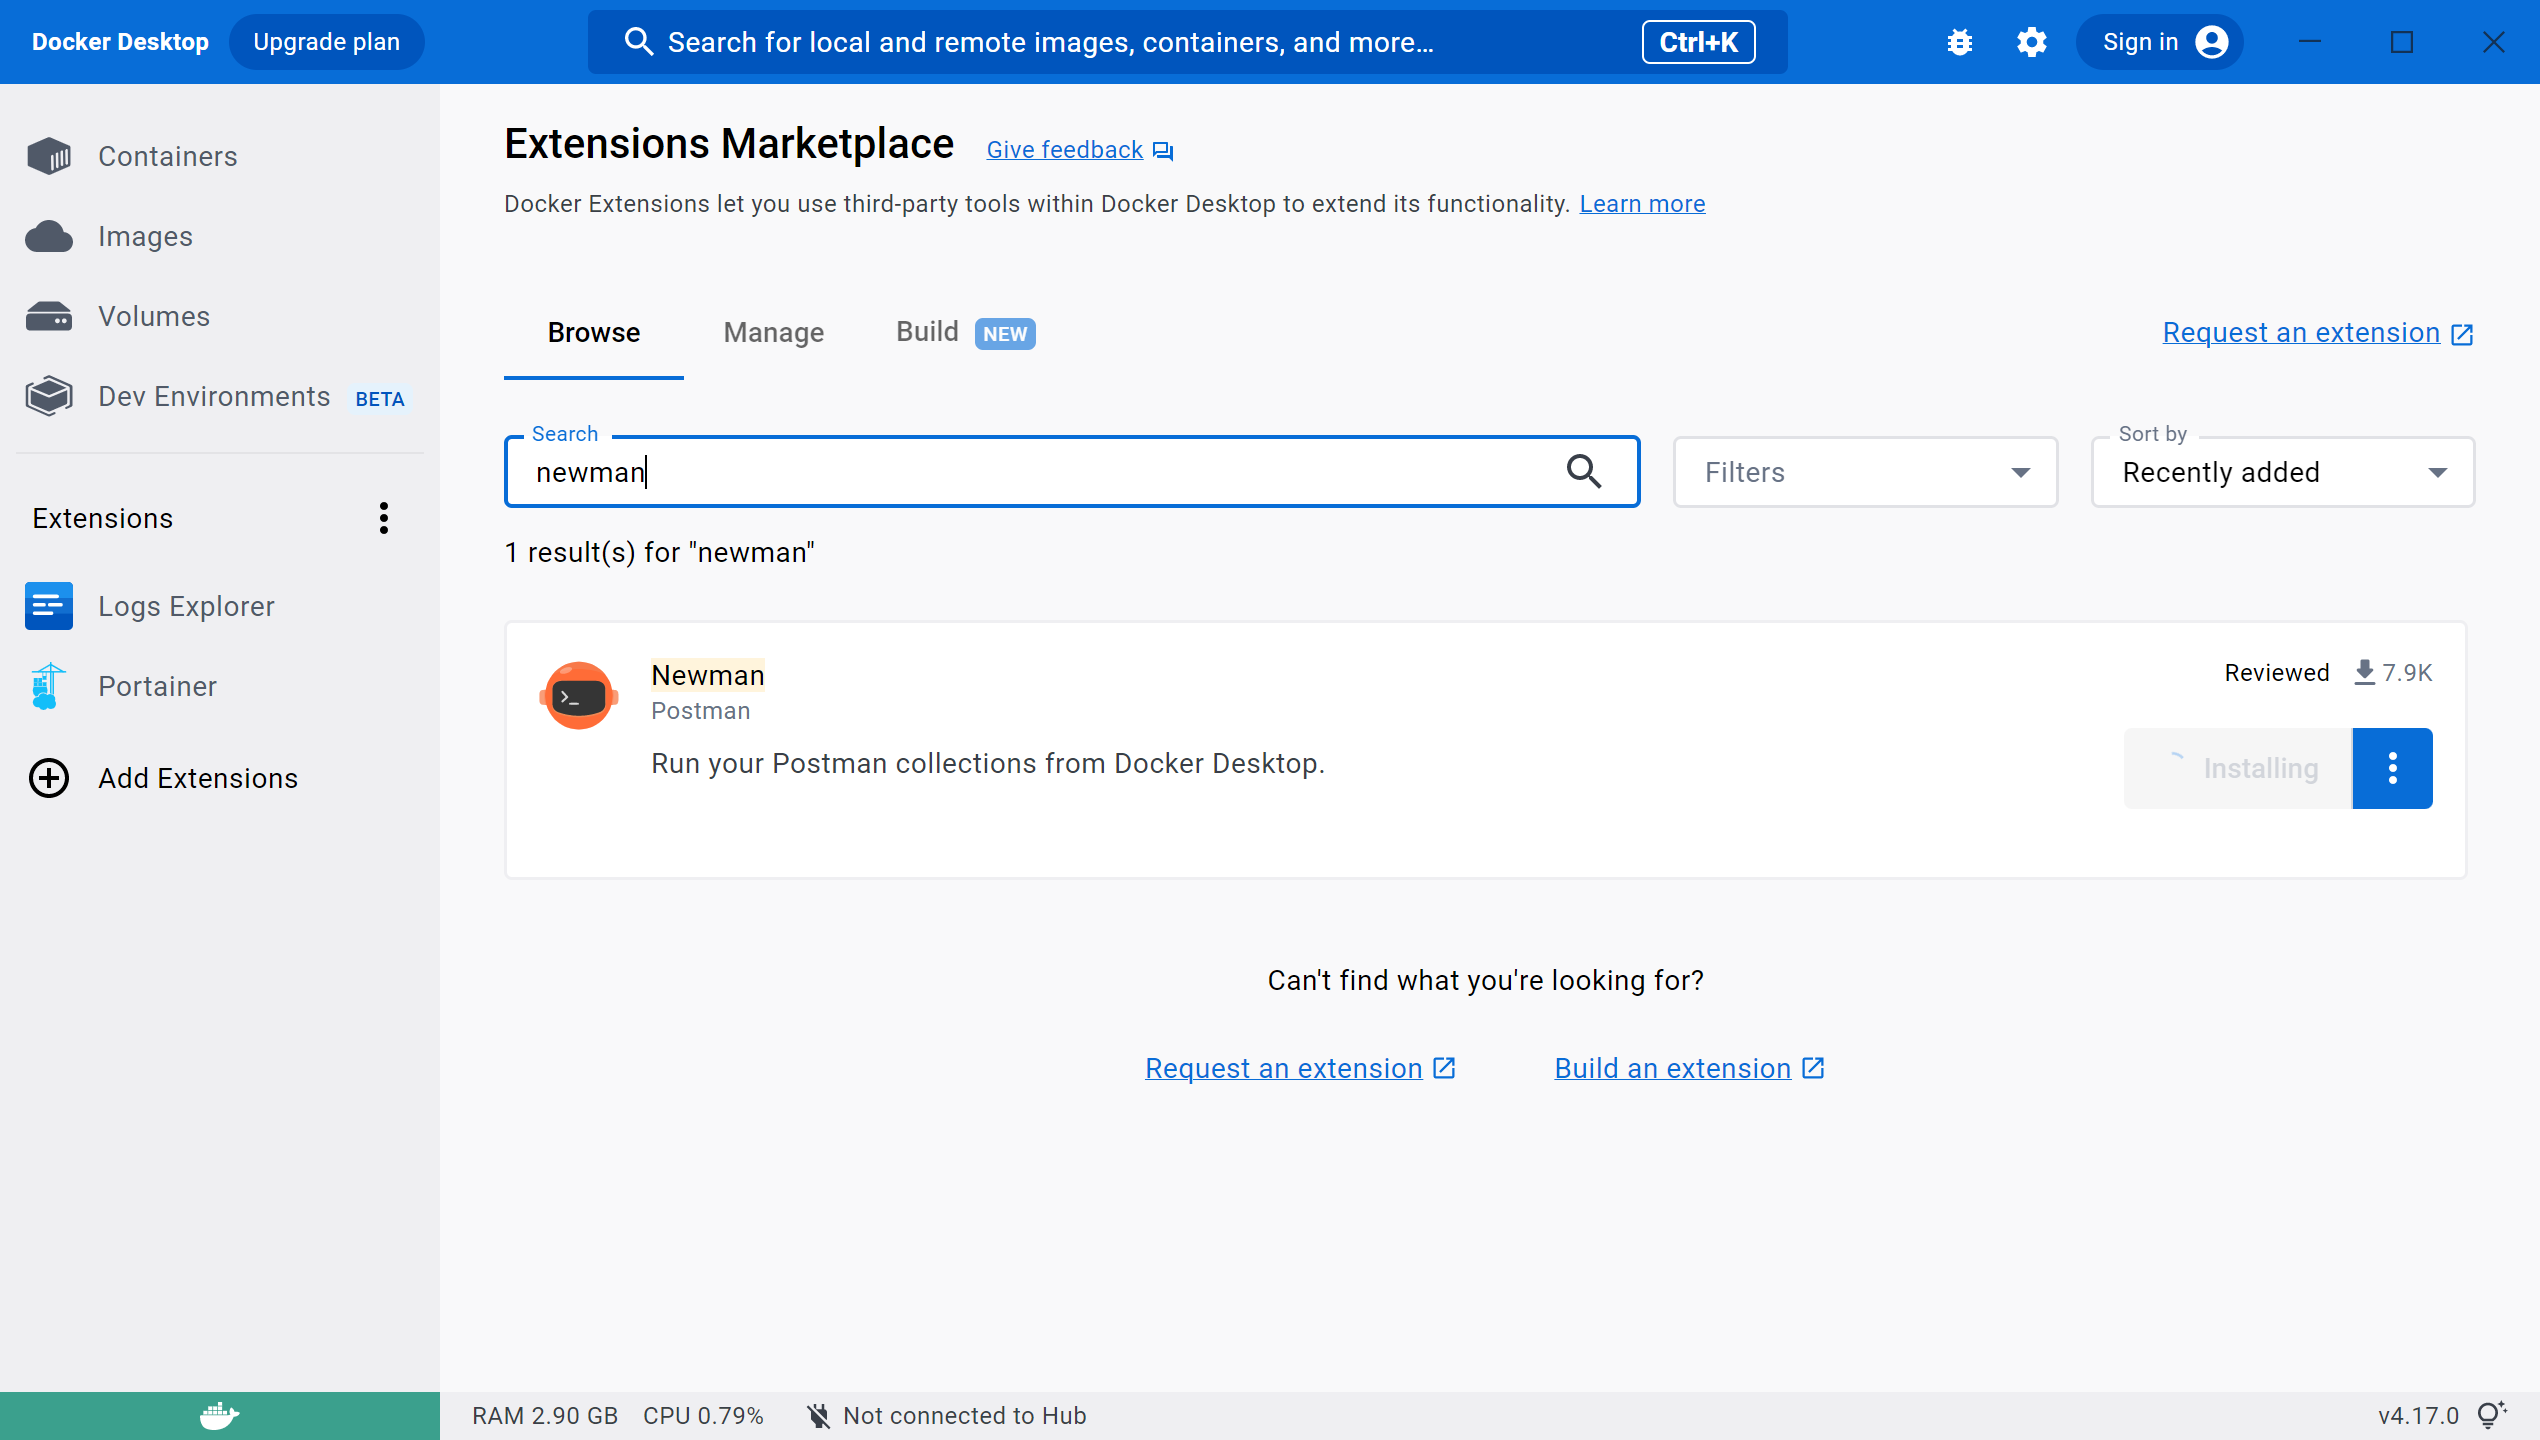Open Newman extension options kebab button
Image resolution: width=2540 pixels, height=1440 pixels.
(x=2392, y=768)
